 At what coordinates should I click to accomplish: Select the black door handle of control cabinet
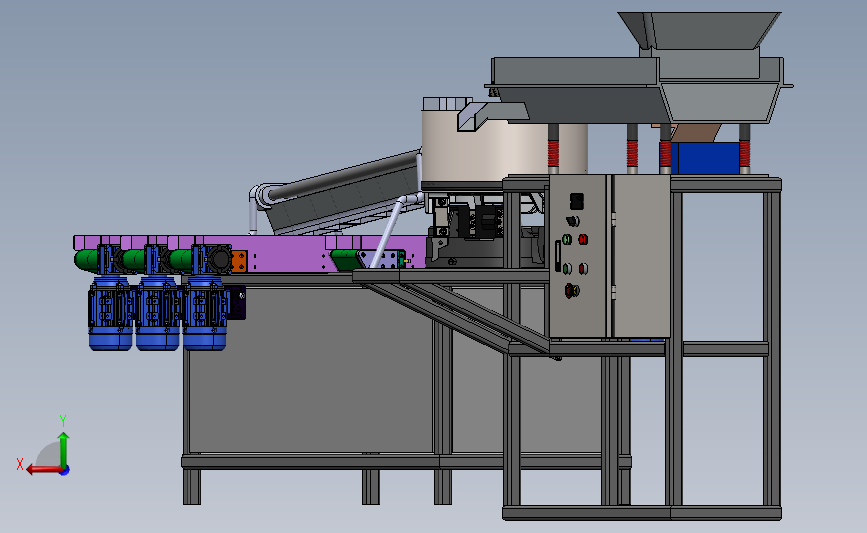(x=558, y=256)
